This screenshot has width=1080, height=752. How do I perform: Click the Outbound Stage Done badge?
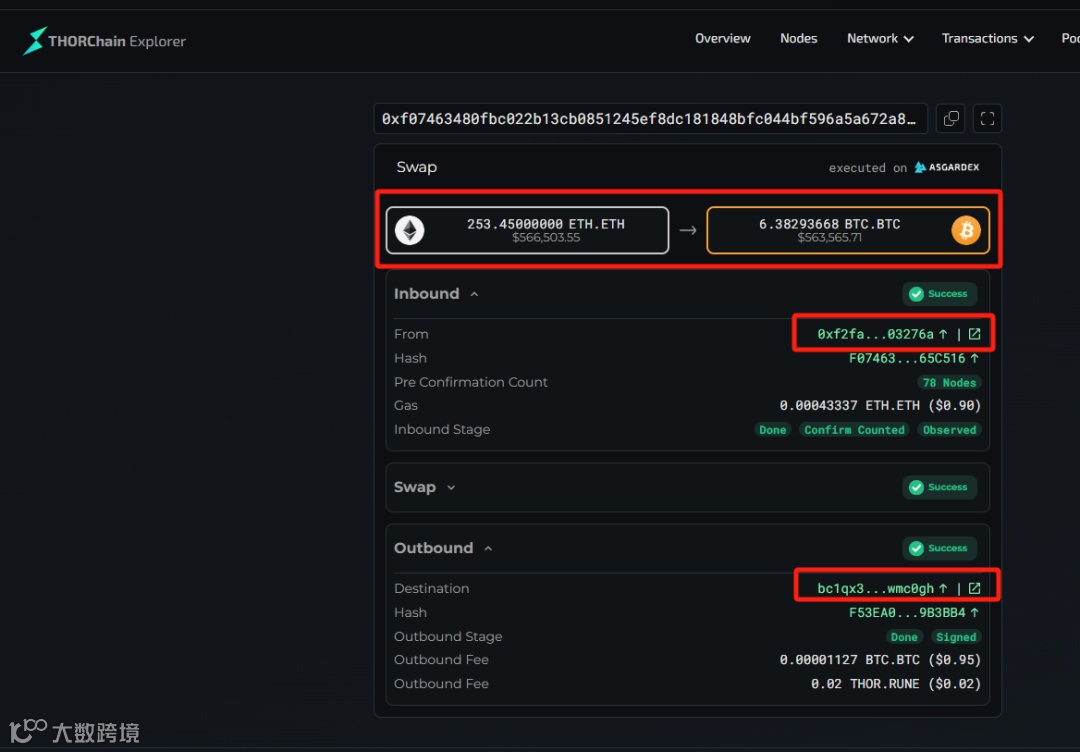(x=904, y=637)
